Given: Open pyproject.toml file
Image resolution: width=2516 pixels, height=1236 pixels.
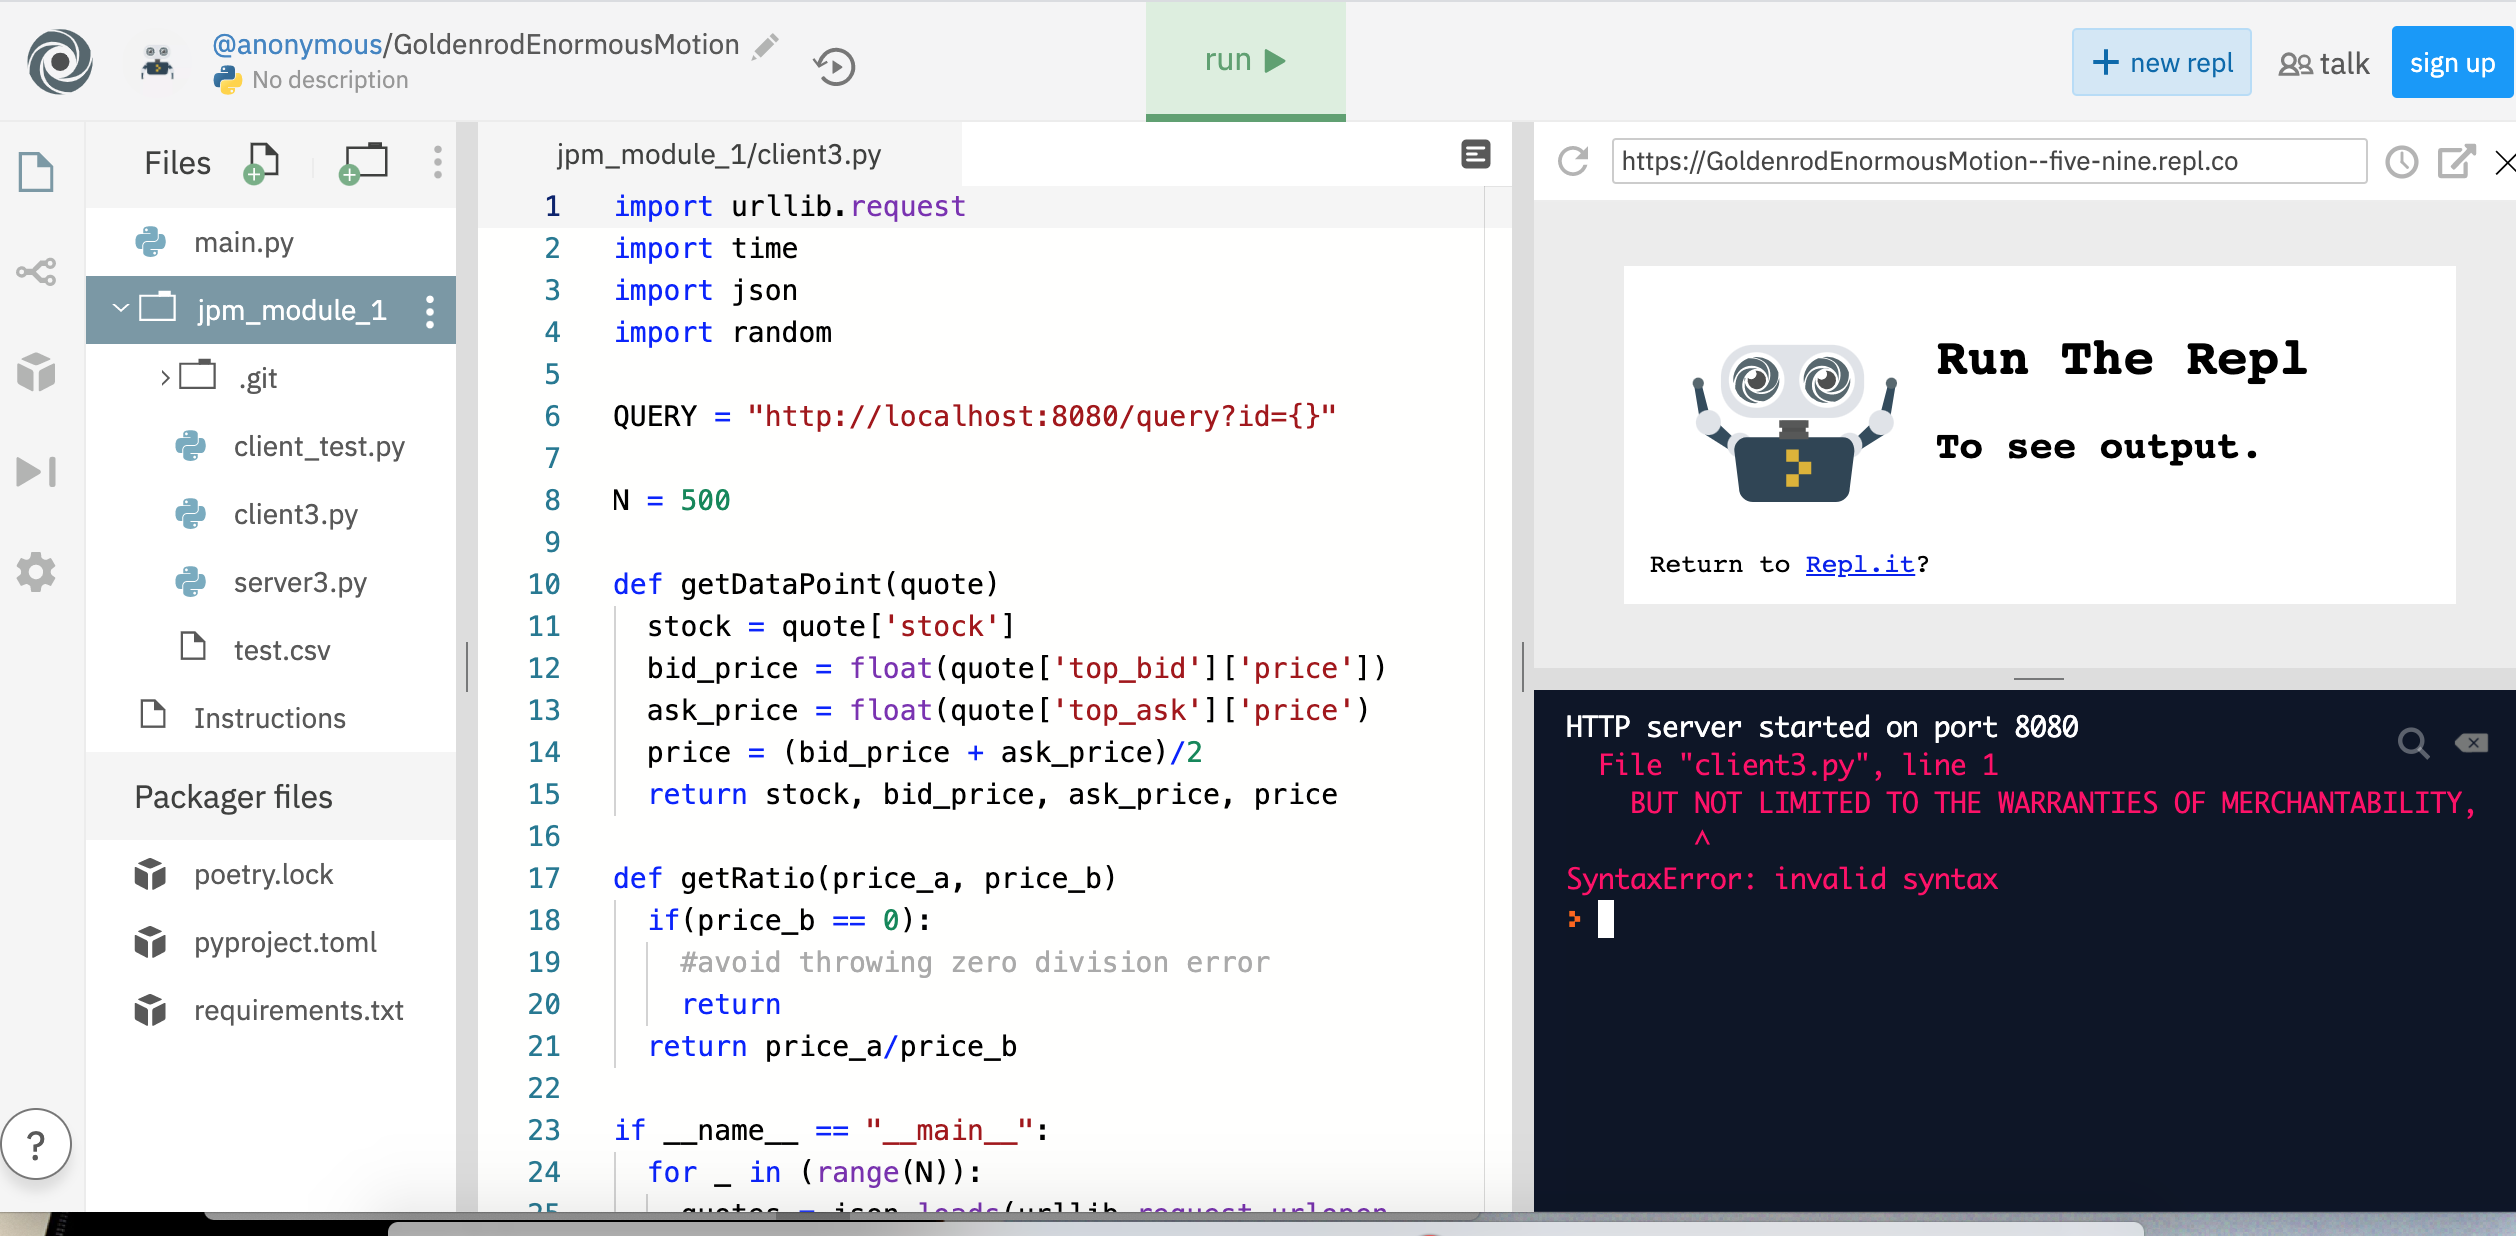Looking at the screenshot, I should 271,942.
